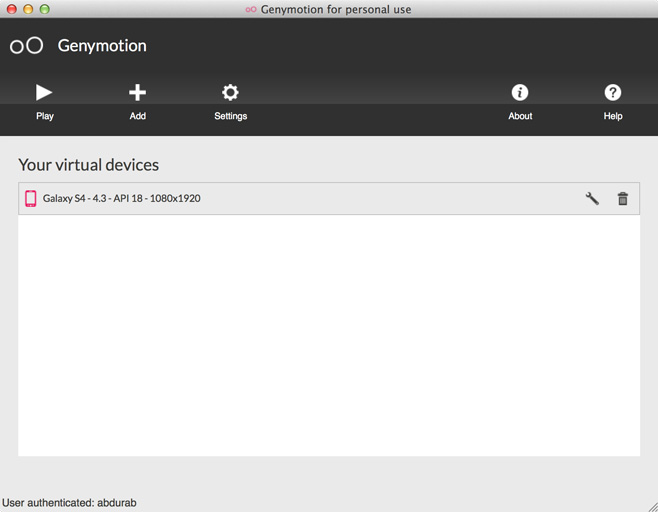Viewport: 658px width, 512px height.
Task: Click the "User authenticated: abdurab" status text
Action: tap(69, 503)
